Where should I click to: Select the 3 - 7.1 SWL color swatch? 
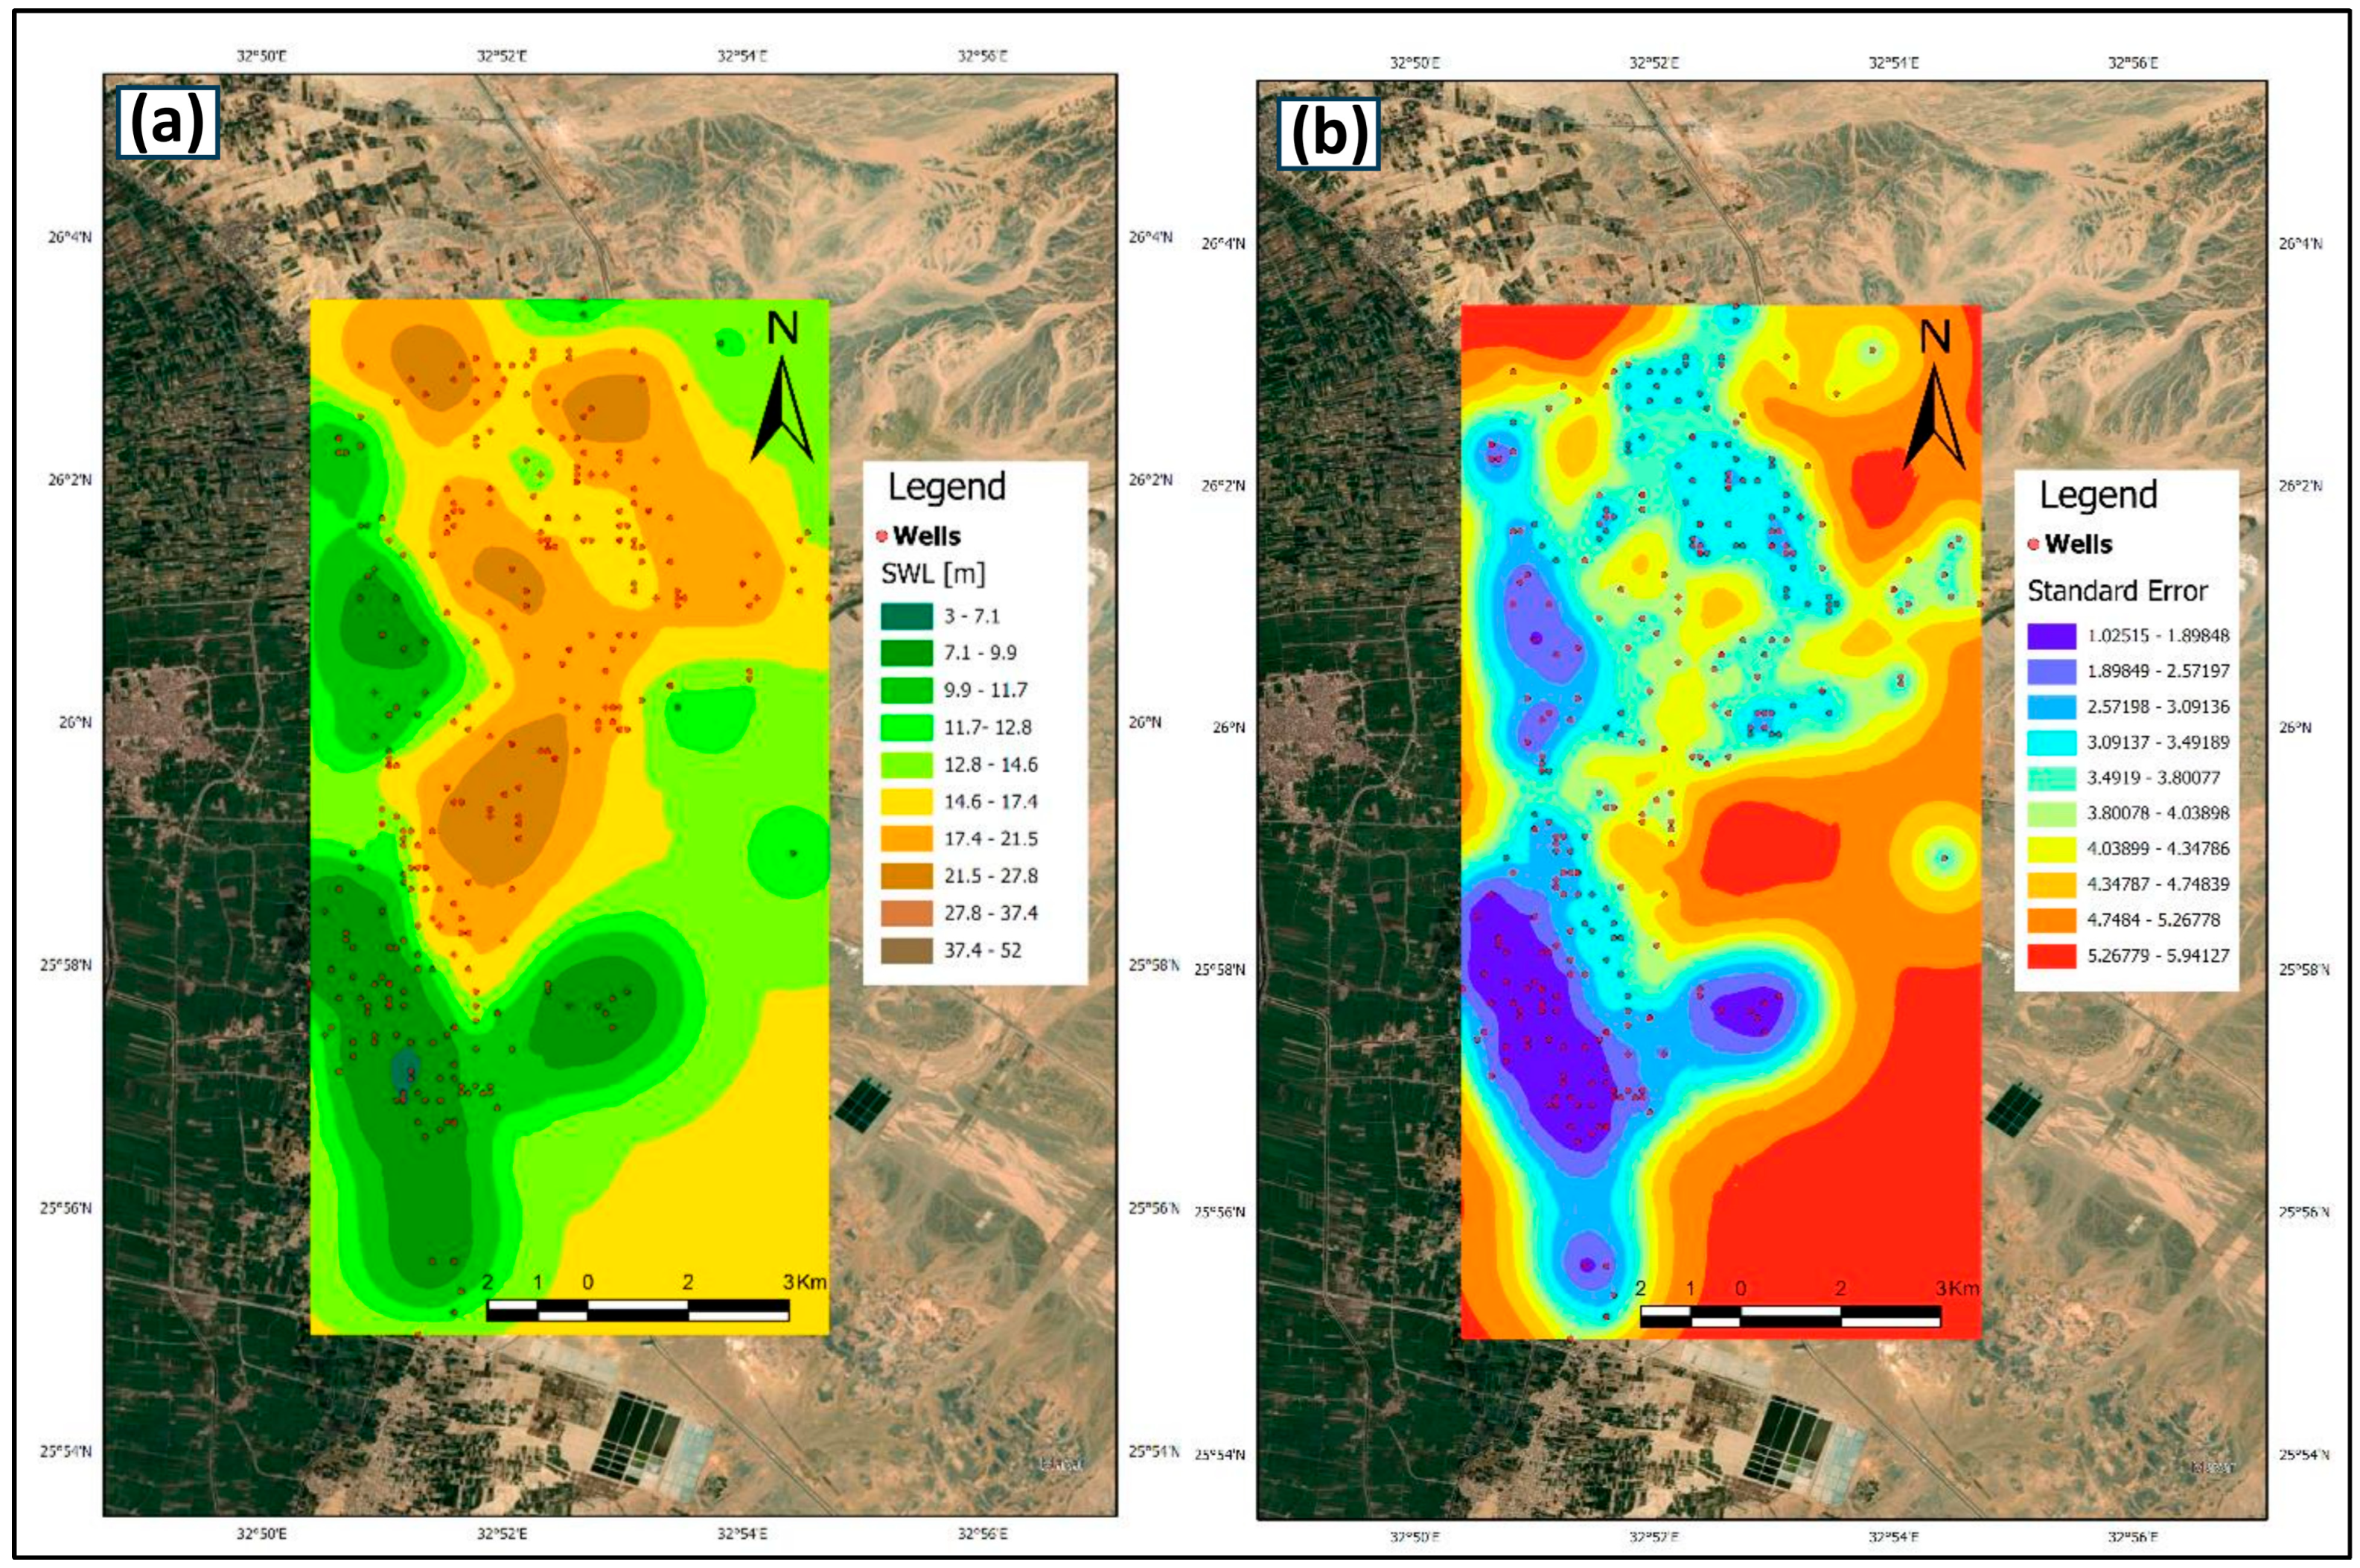click(x=906, y=616)
